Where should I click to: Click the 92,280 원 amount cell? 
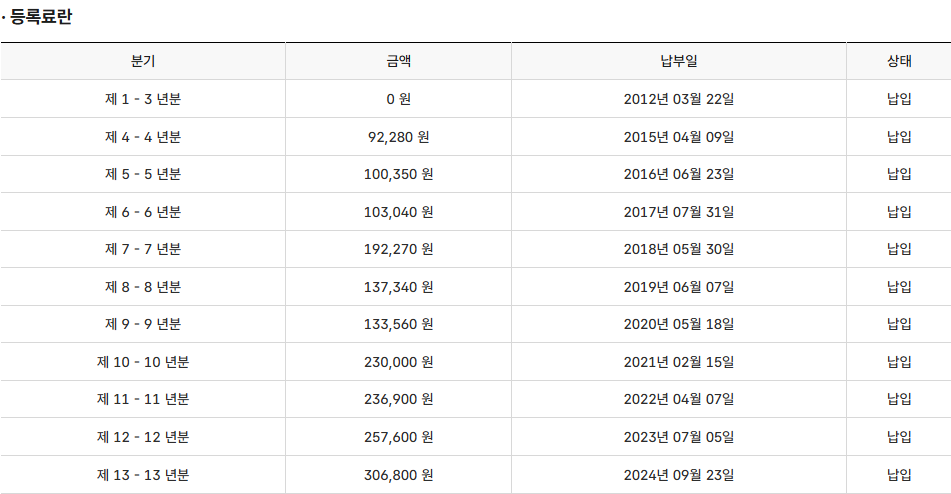tap(398, 137)
